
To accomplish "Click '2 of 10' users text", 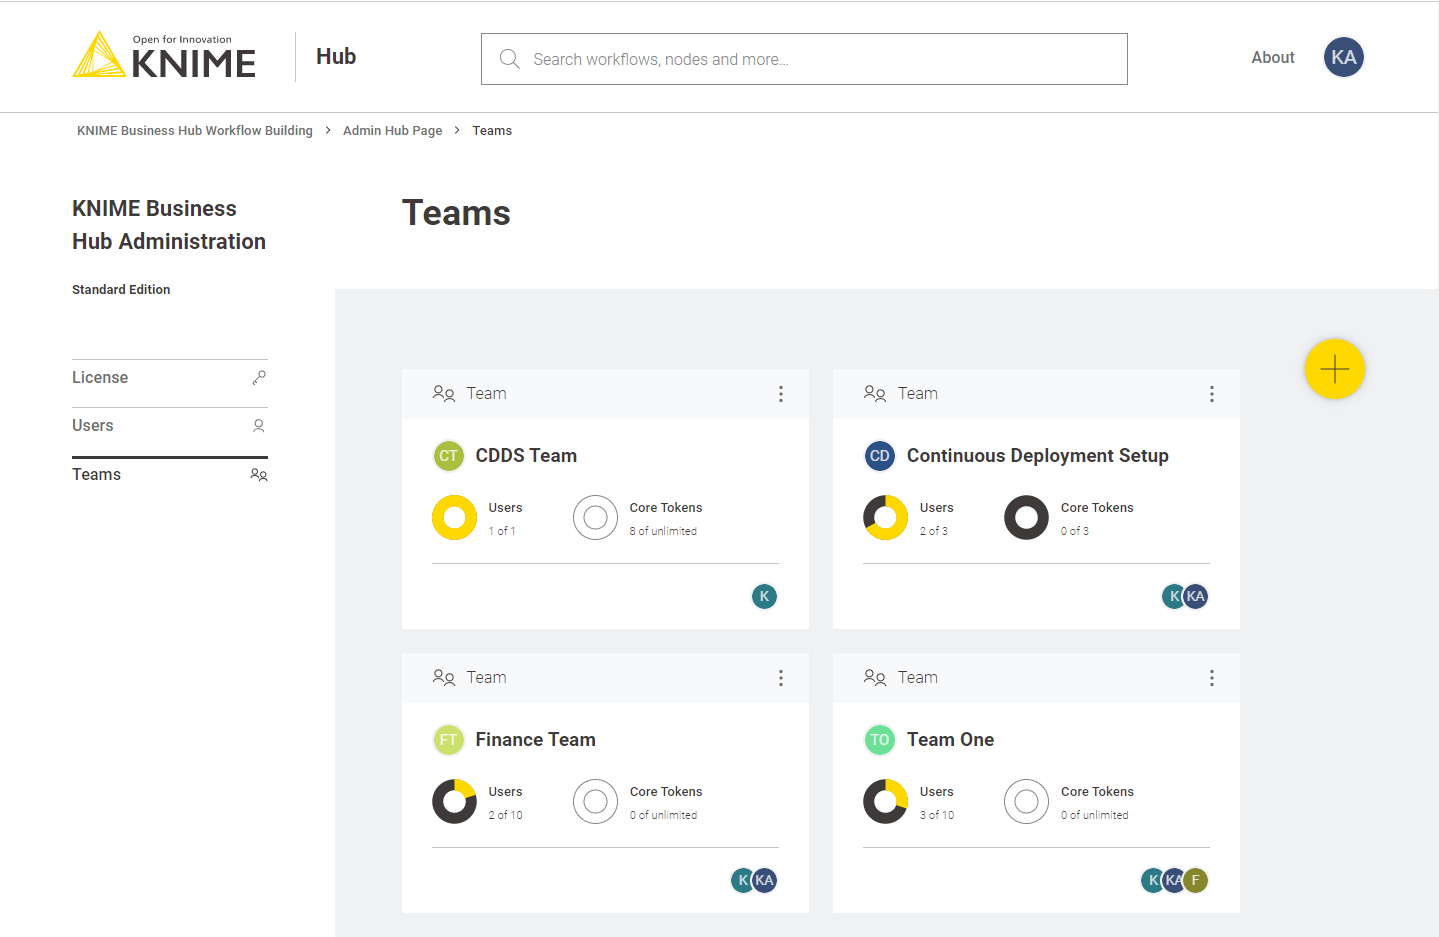I will pos(505,816).
